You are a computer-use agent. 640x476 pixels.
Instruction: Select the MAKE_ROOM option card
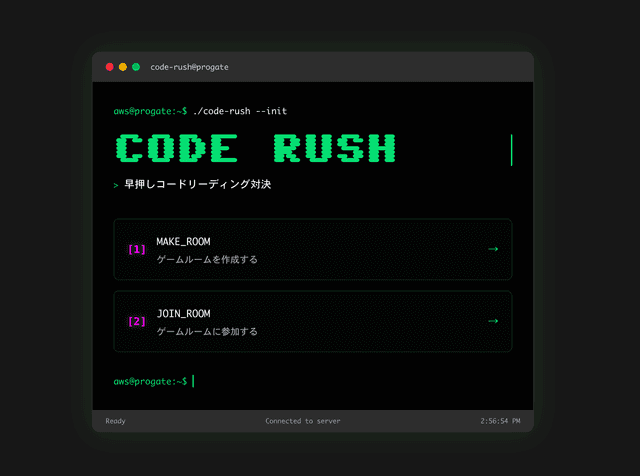point(313,249)
